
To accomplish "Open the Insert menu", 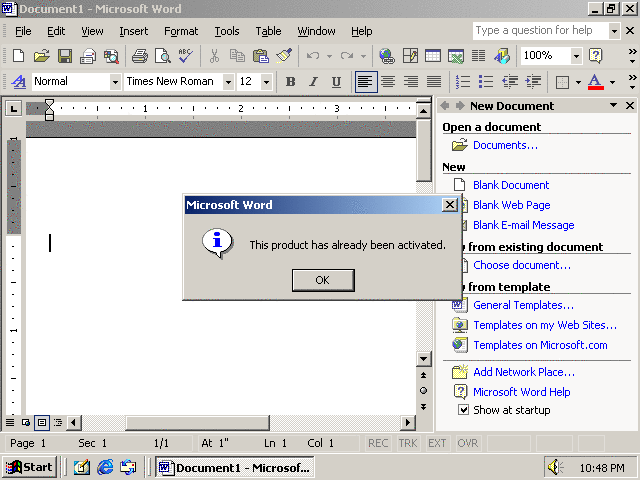I will (133, 31).
